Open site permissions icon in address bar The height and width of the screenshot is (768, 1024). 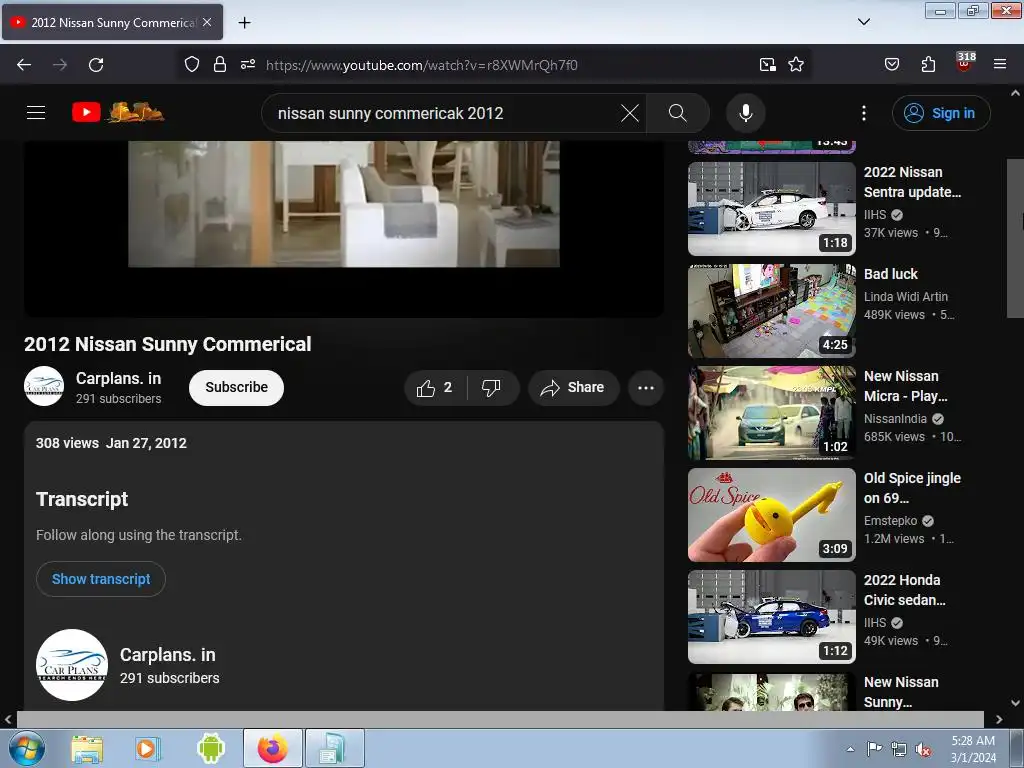pos(248,65)
